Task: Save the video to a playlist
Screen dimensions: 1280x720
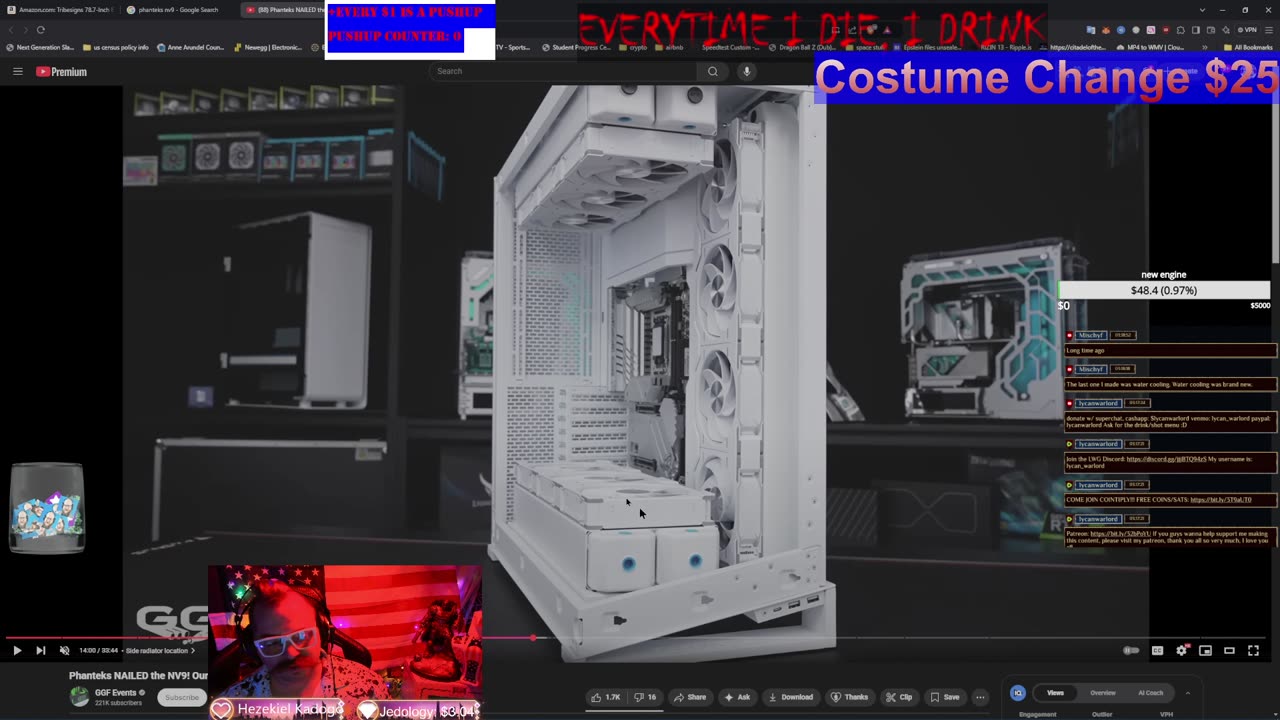Action: pos(944,697)
